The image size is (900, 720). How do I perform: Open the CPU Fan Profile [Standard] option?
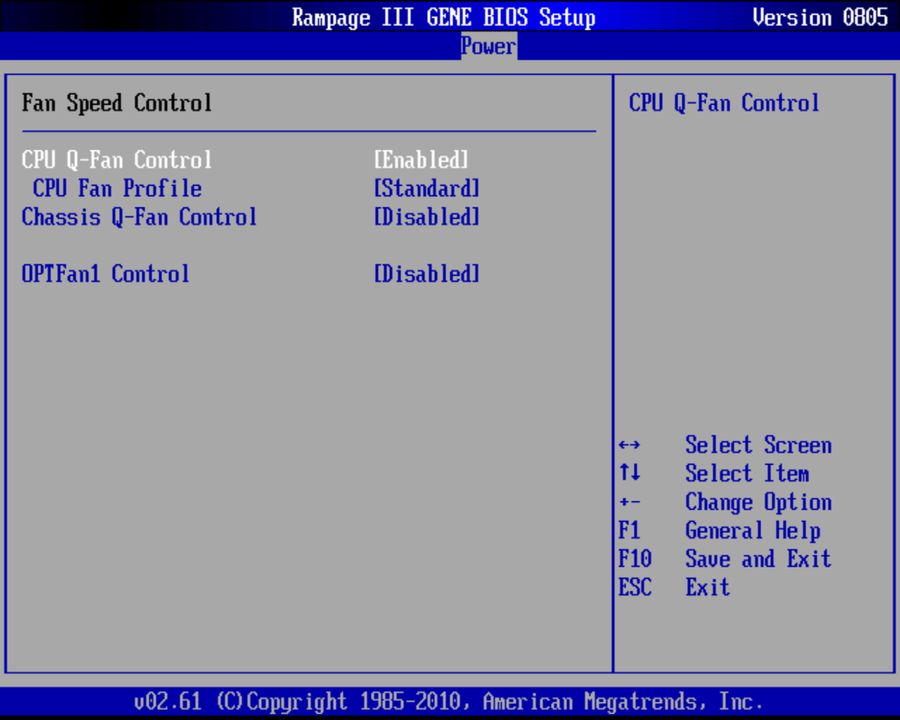coord(426,188)
